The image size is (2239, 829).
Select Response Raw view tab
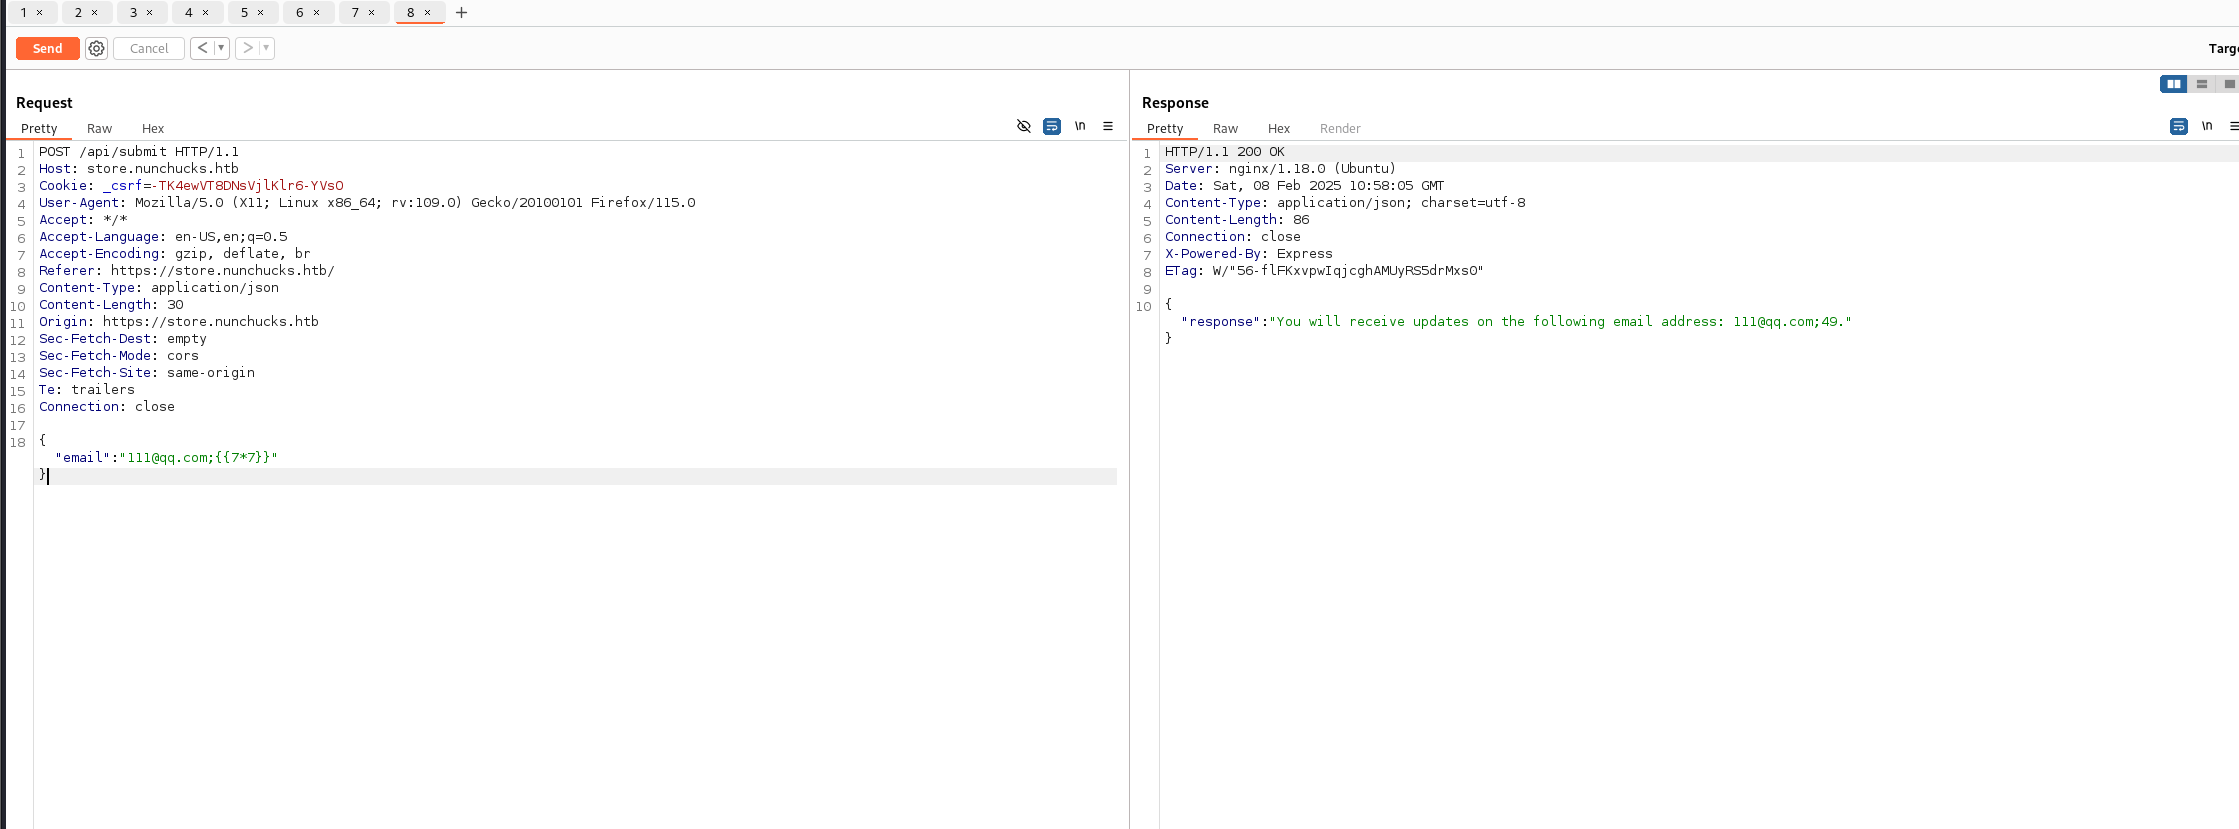tap(1225, 128)
